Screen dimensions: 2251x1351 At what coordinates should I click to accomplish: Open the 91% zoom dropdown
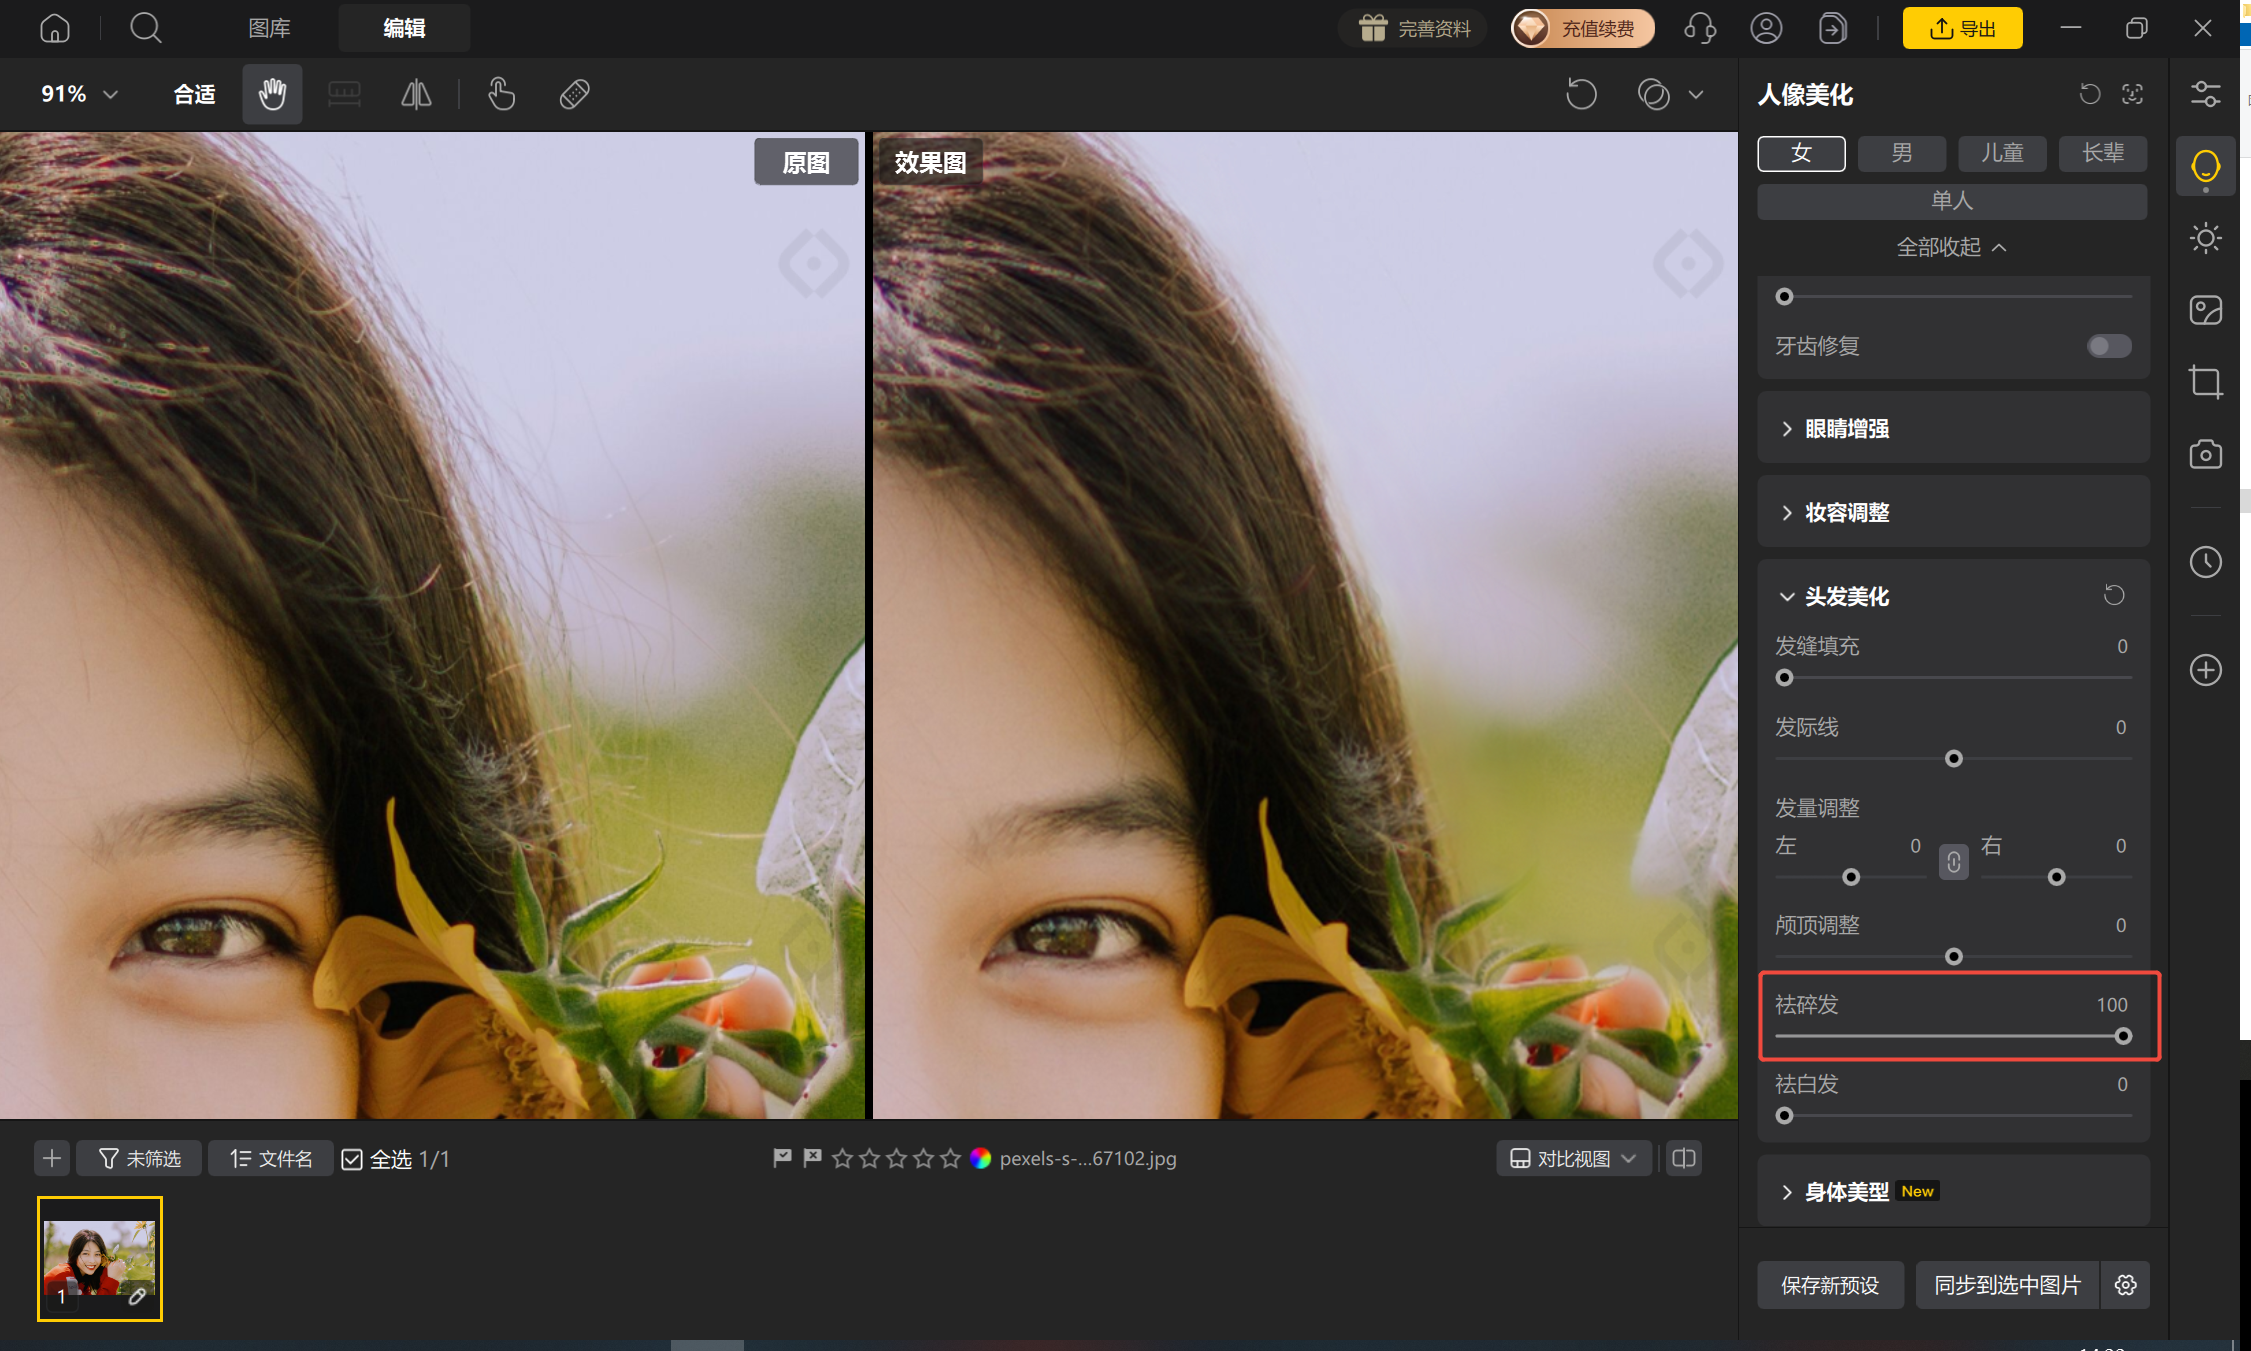(80, 94)
